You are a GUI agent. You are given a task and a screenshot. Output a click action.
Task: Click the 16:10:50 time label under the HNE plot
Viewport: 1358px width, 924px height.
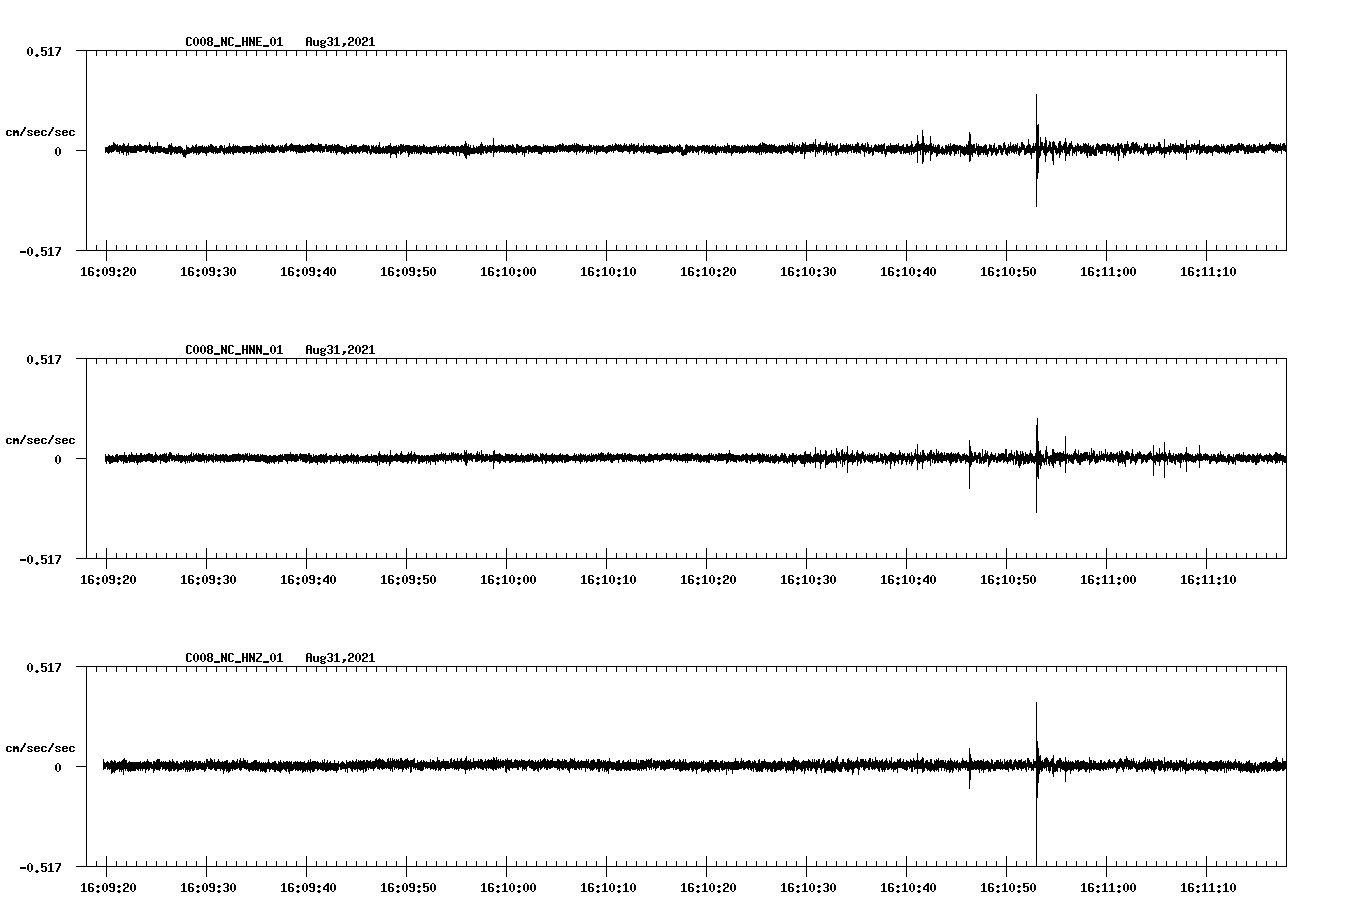point(1008,272)
